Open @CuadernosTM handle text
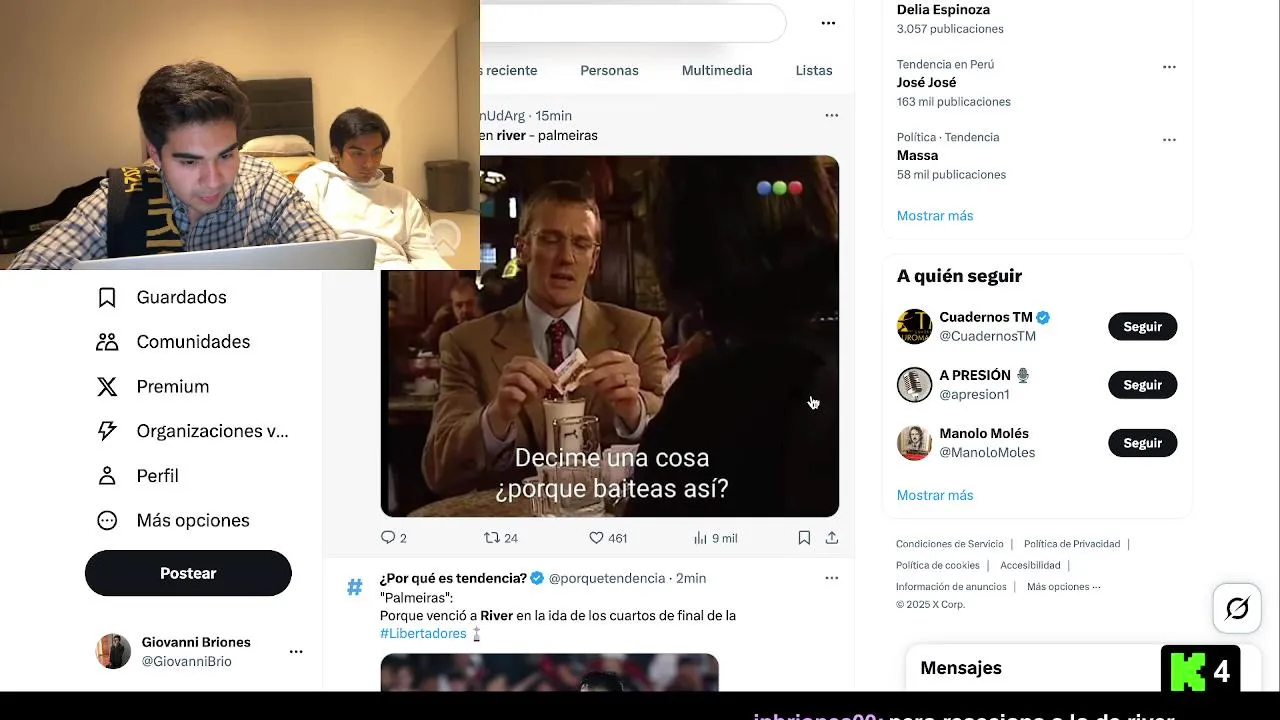Image resolution: width=1280 pixels, height=720 pixels. 987,336
